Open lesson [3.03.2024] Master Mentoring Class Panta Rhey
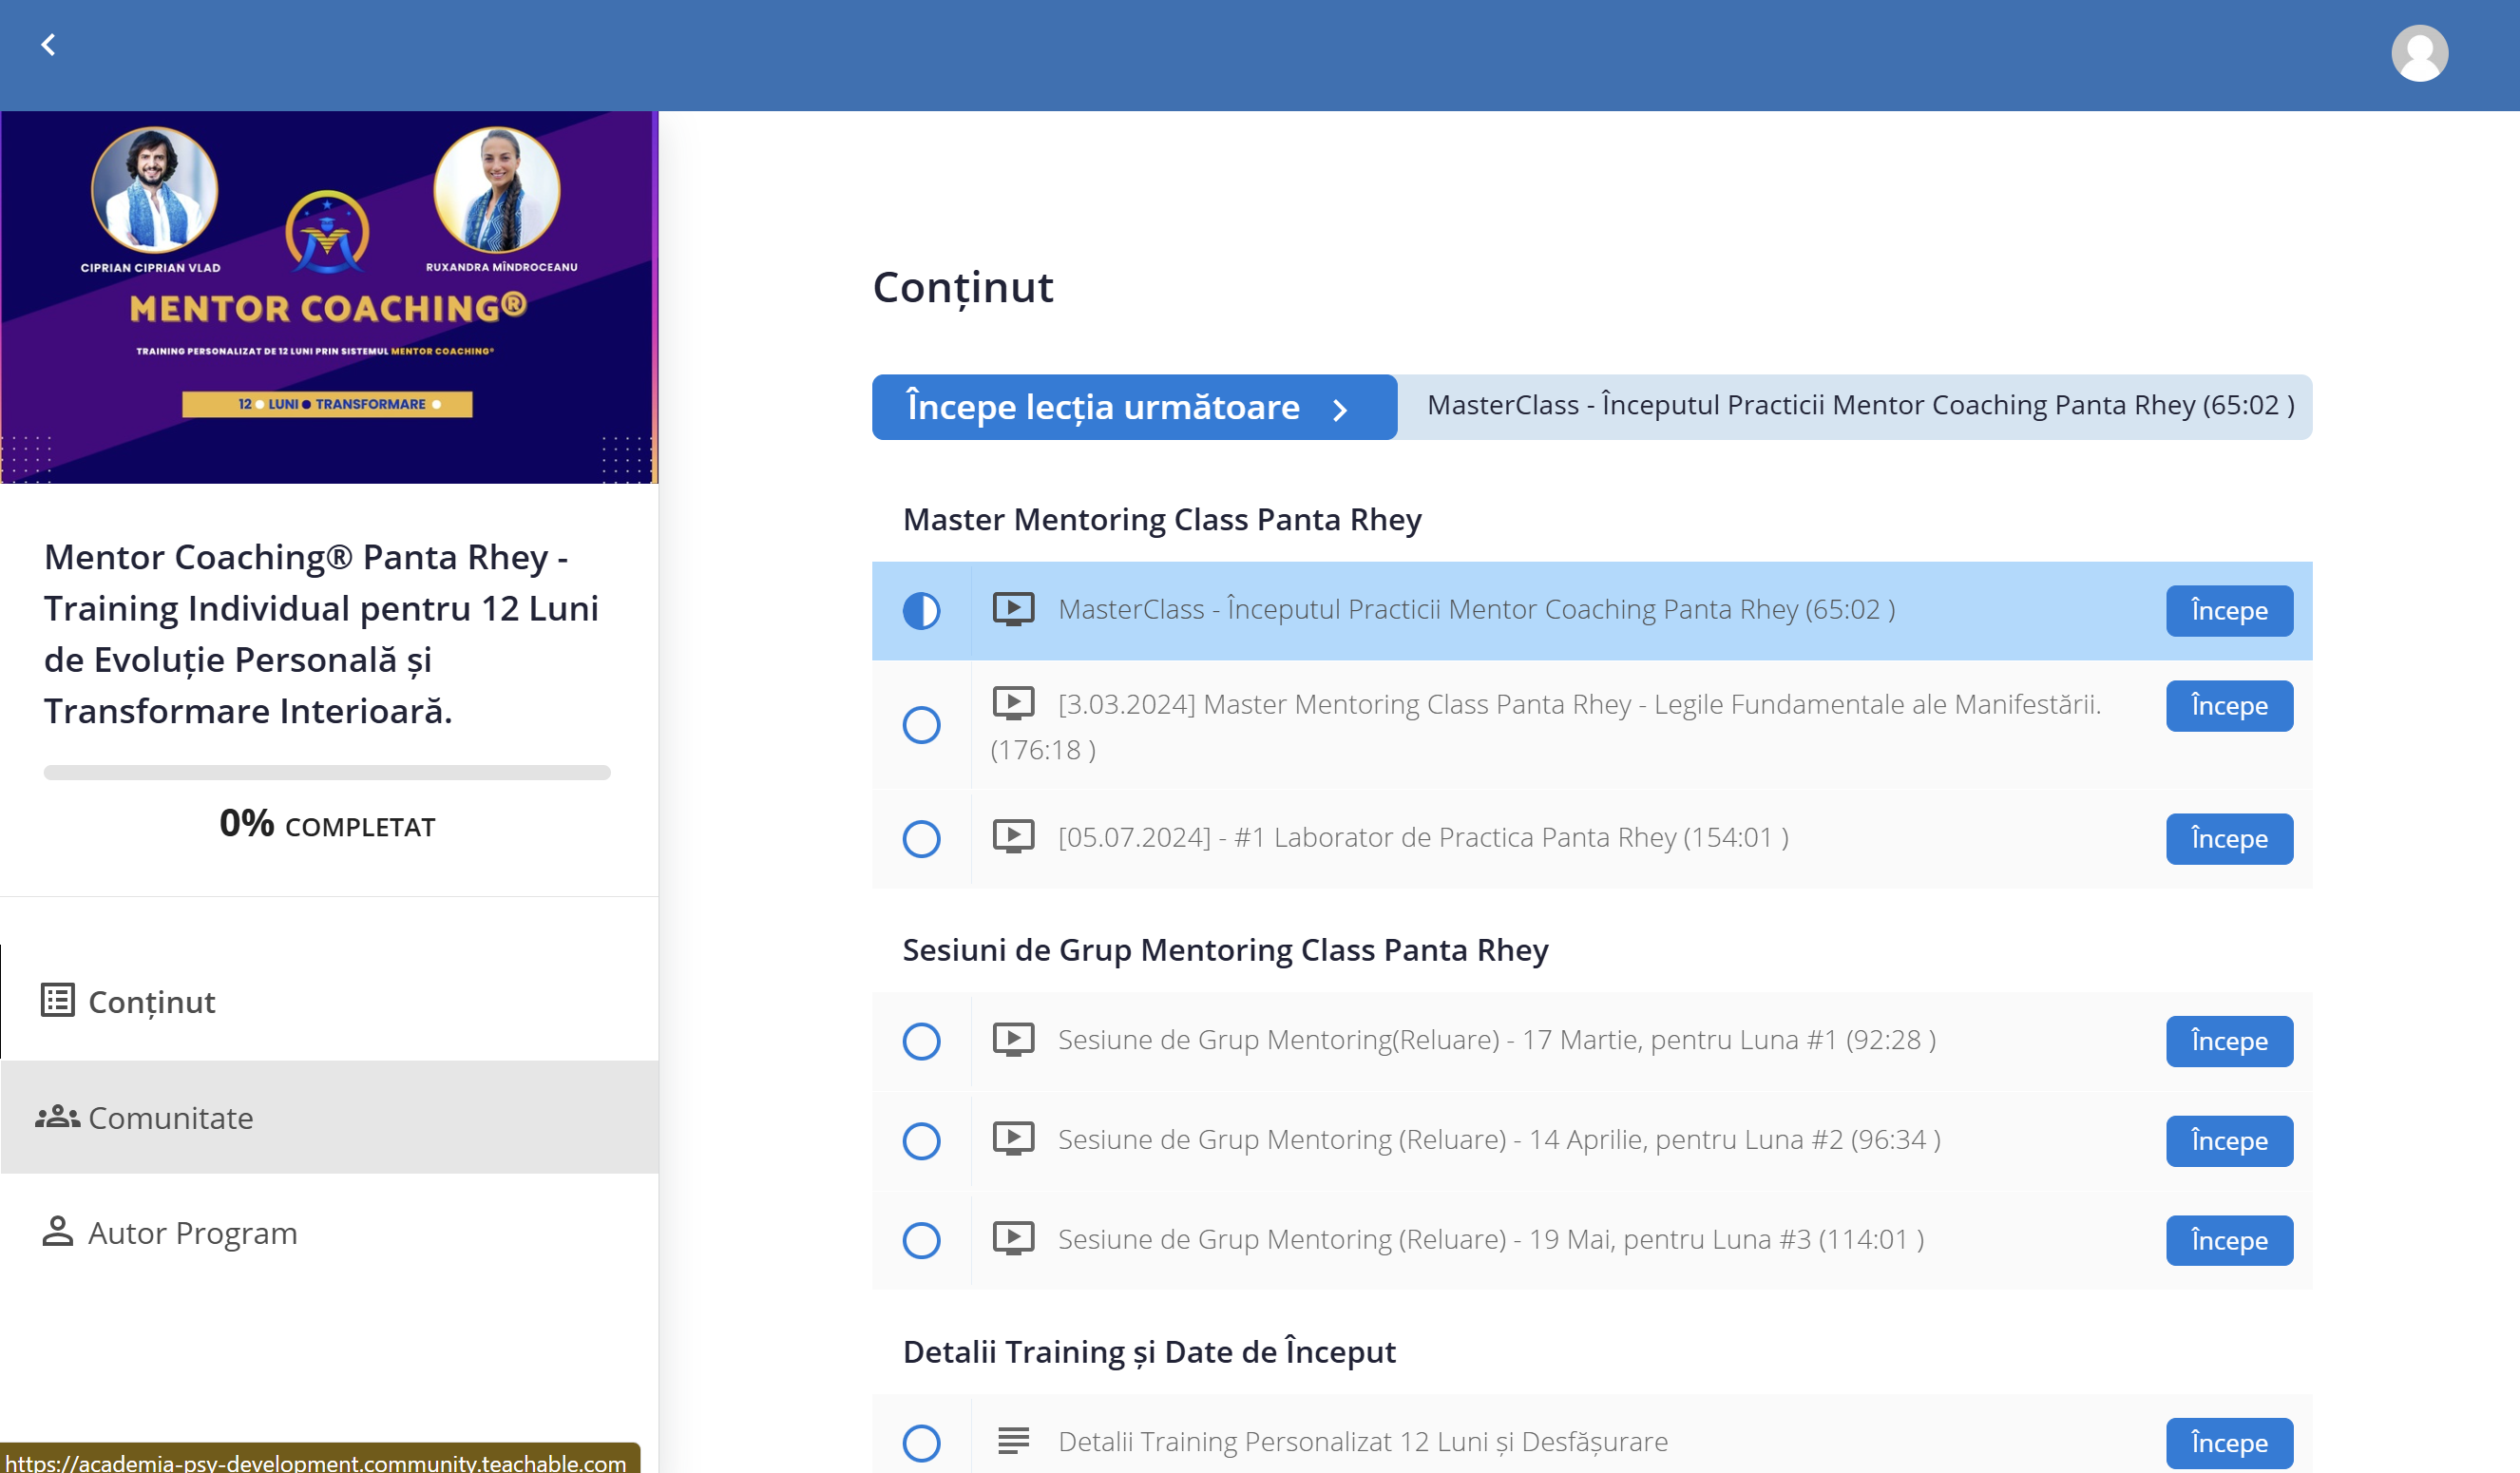 pyautogui.click(x=1545, y=726)
